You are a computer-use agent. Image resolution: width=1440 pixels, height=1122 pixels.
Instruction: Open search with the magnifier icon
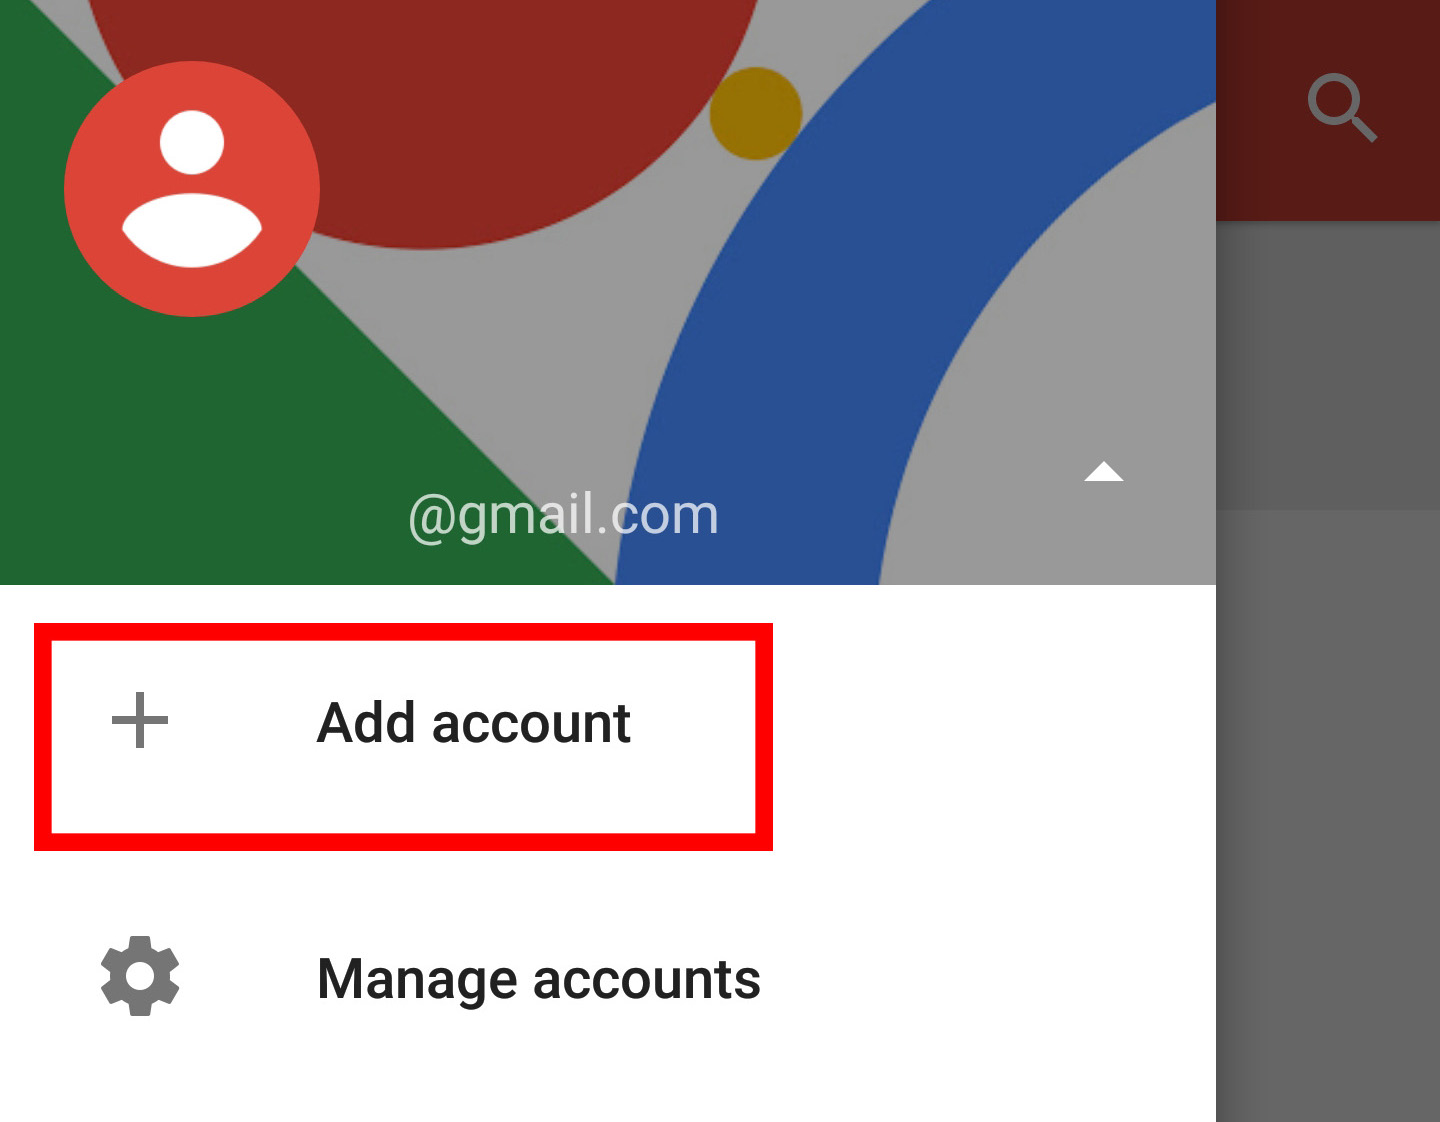[x=1342, y=108]
